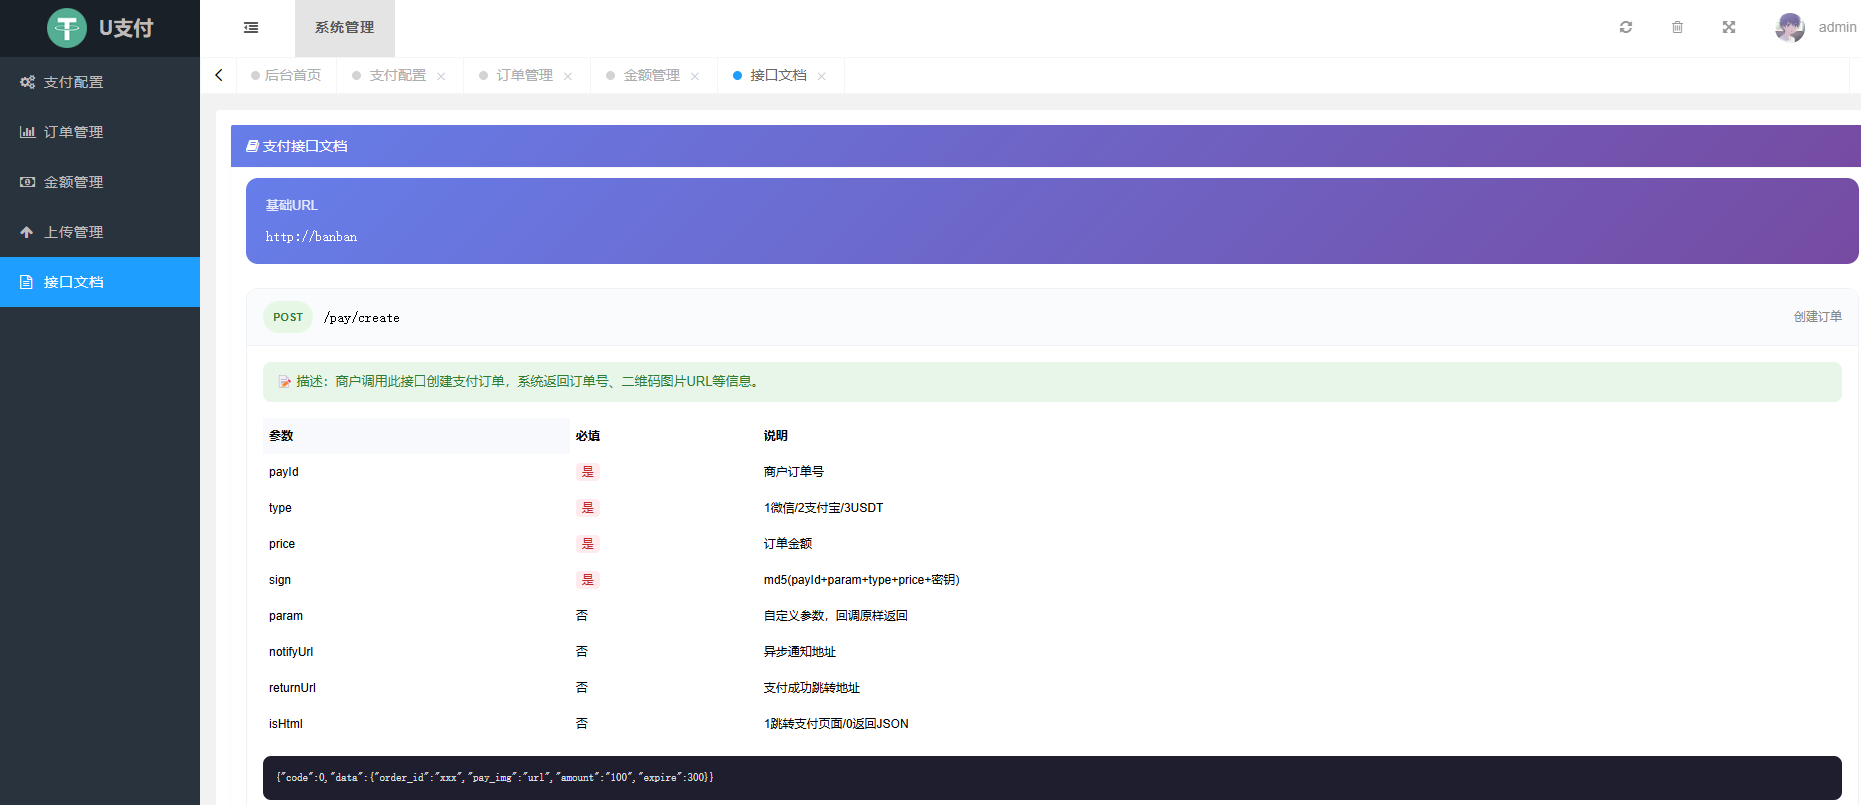Click the red 是 badge in payId row
This screenshot has width=1861, height=805.
[588, 472]
